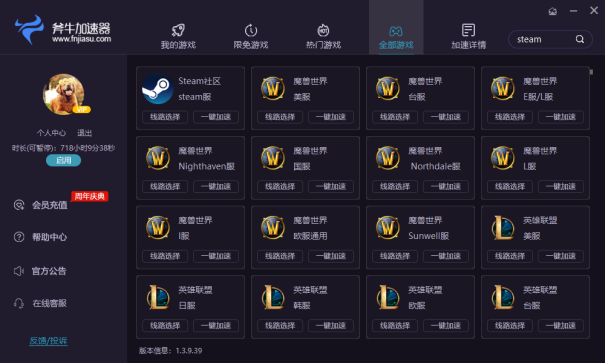Click 线路选择 for 英雄联盟 台服

(510, 326)
